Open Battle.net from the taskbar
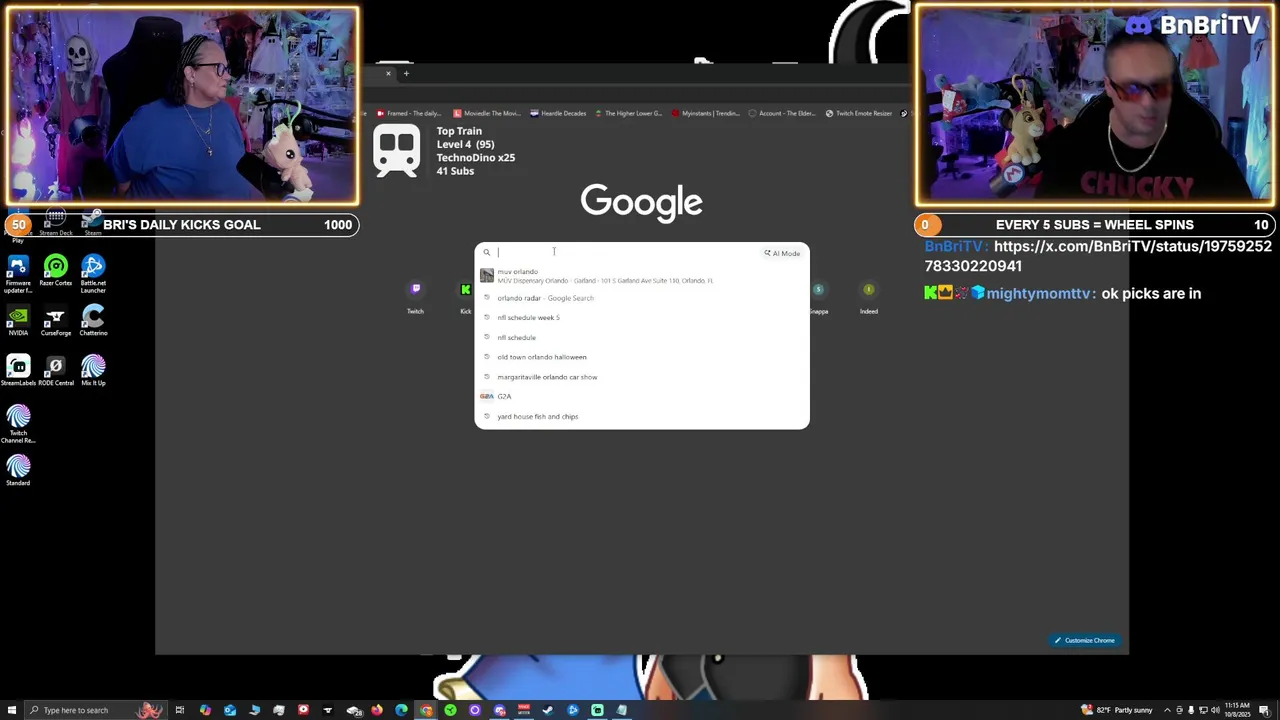The width and height of the screenshot is (1280, 720). click(x=573, y=710)
